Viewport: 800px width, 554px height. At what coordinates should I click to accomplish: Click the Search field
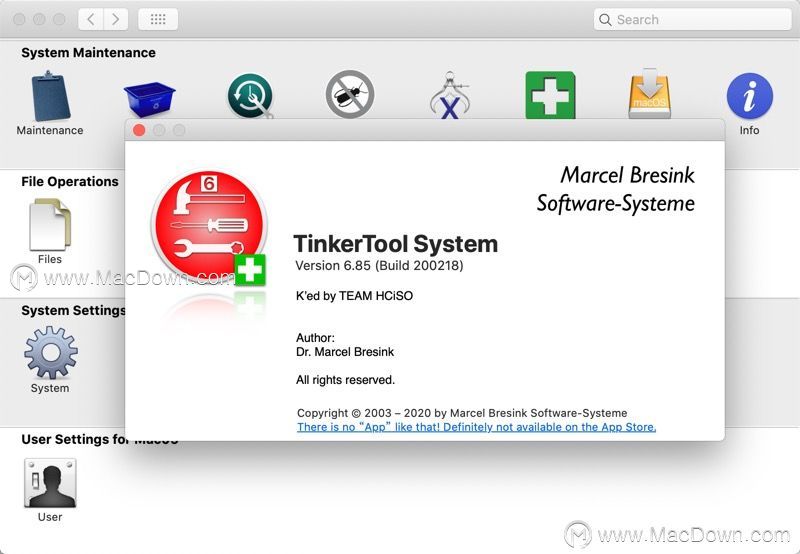692,19
